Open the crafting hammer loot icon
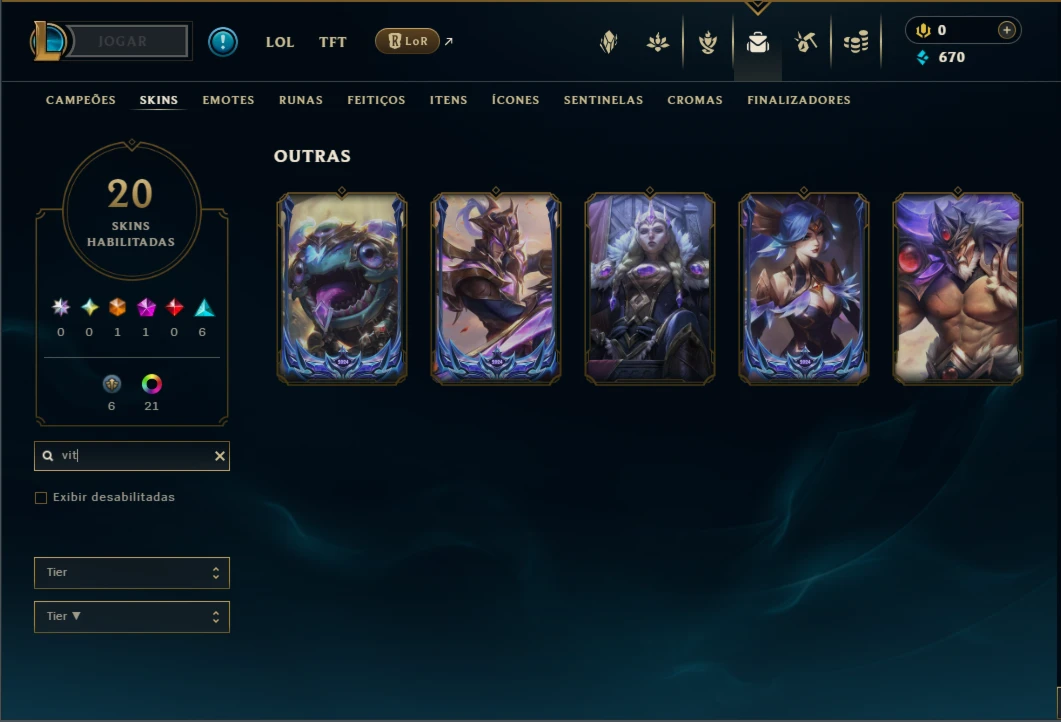The width and height of the screenshot is (1061, 722). coord(806,43)
